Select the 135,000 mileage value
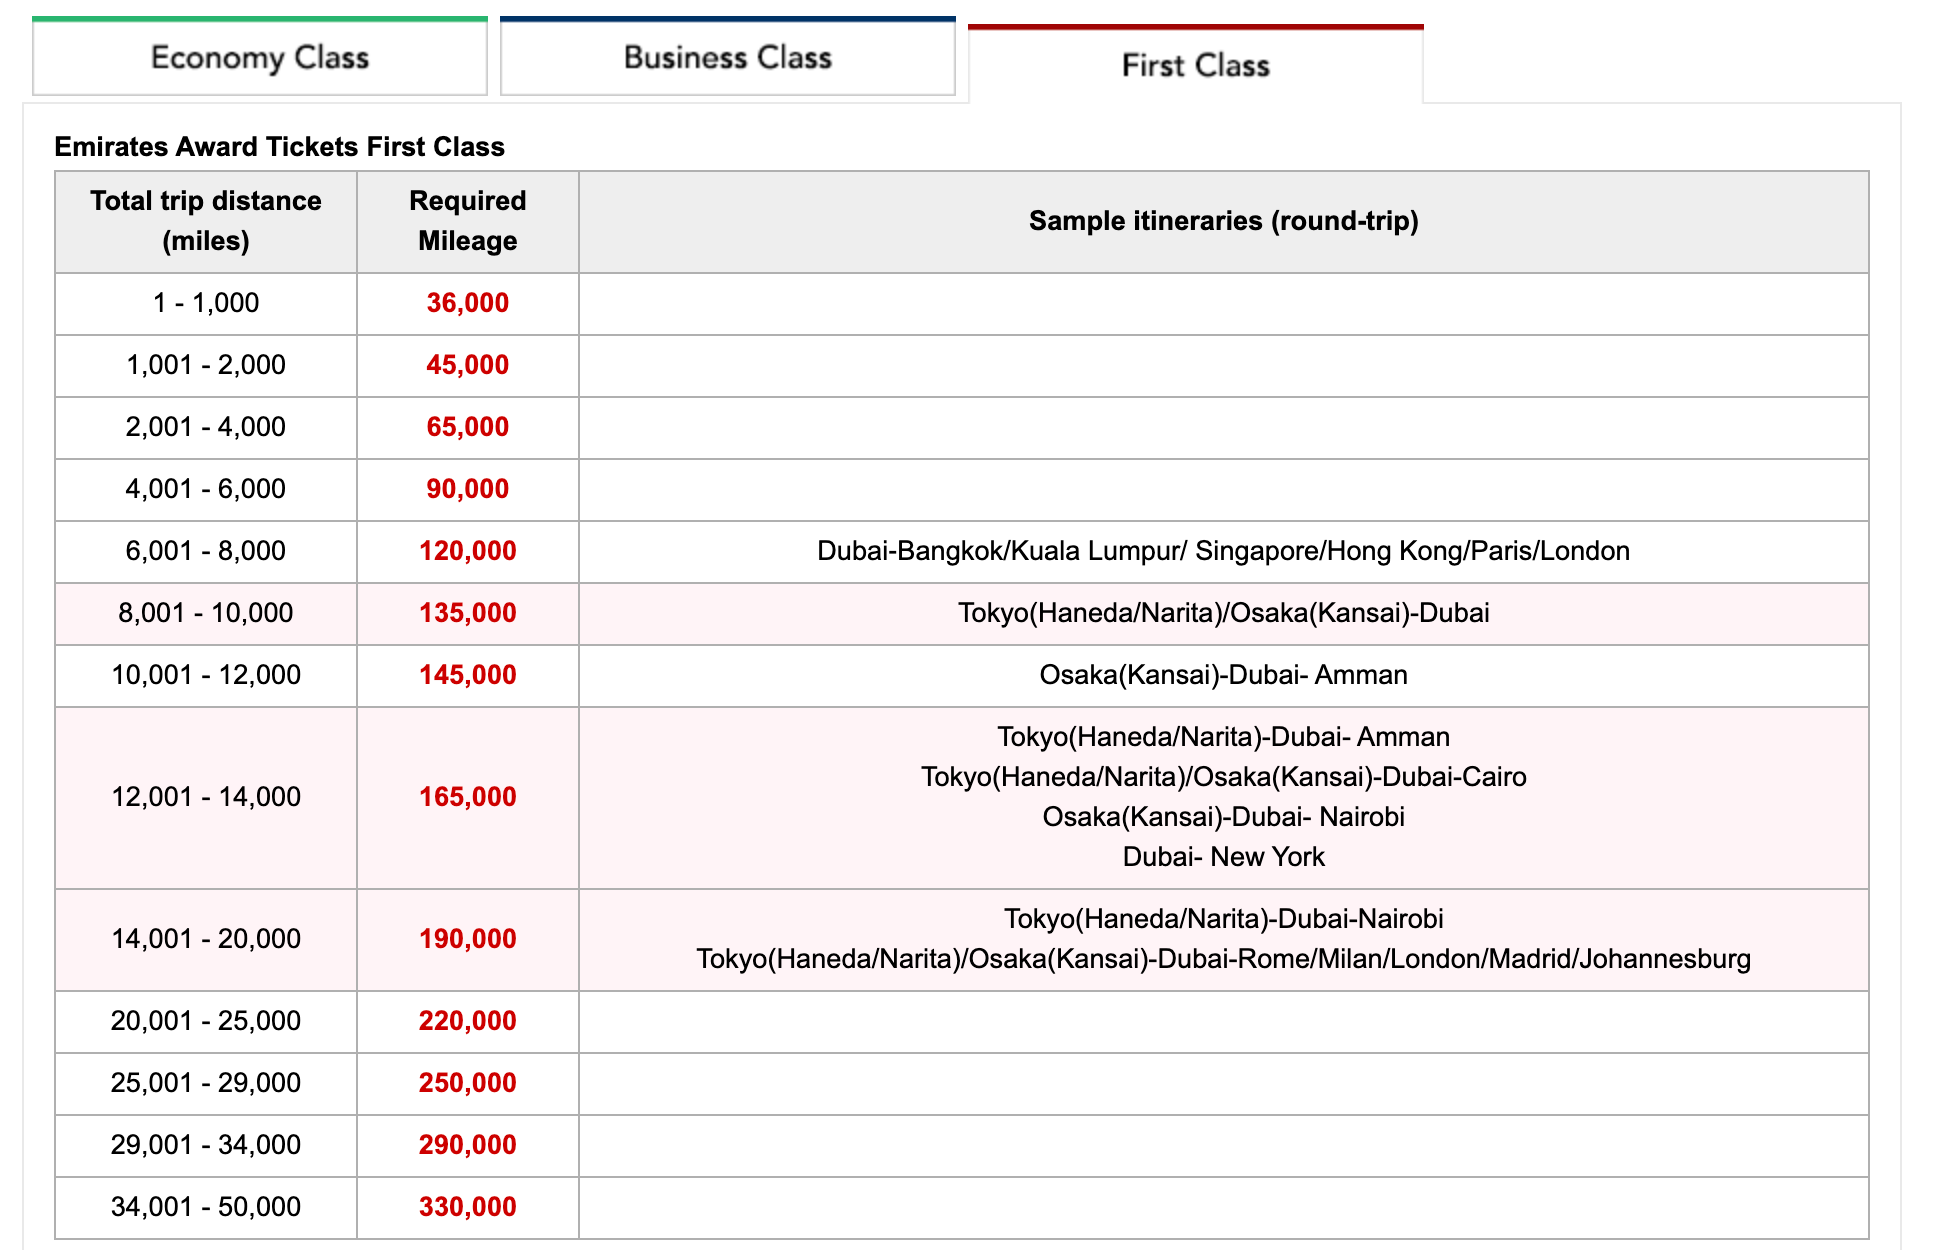1944x1250 pixels. (468, 613)
